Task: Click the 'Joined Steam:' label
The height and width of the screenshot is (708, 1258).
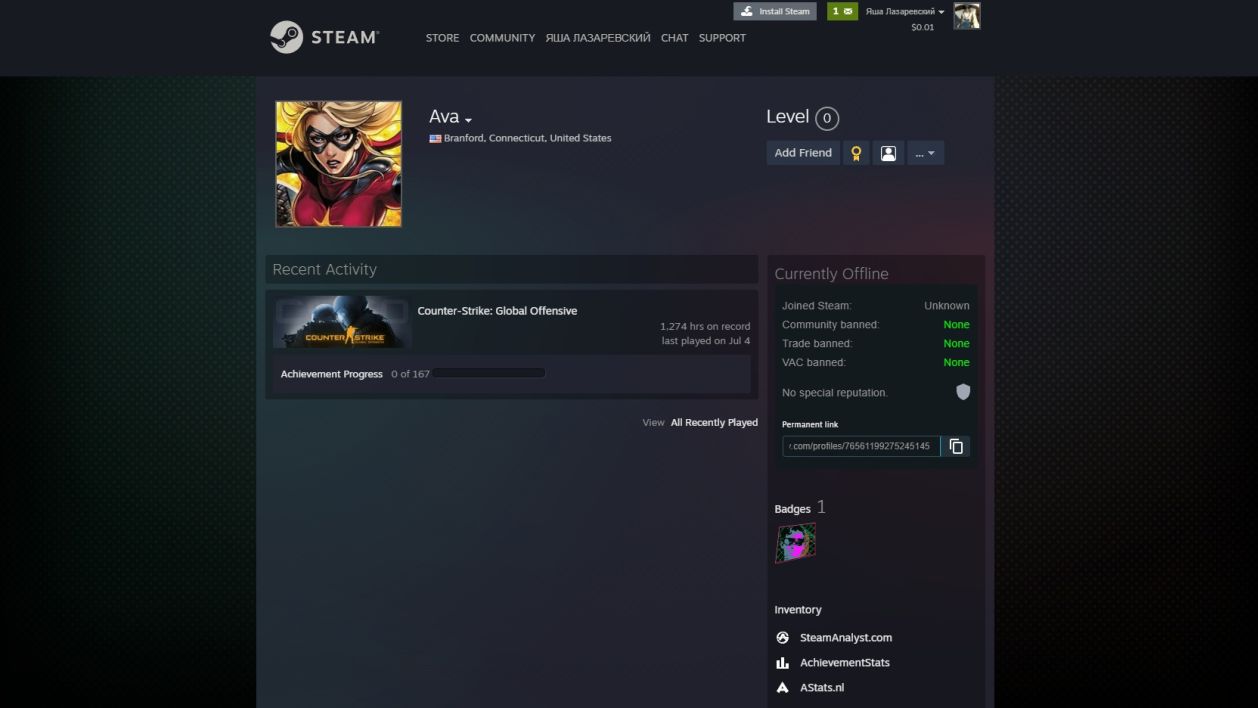Action: point(817,306)
